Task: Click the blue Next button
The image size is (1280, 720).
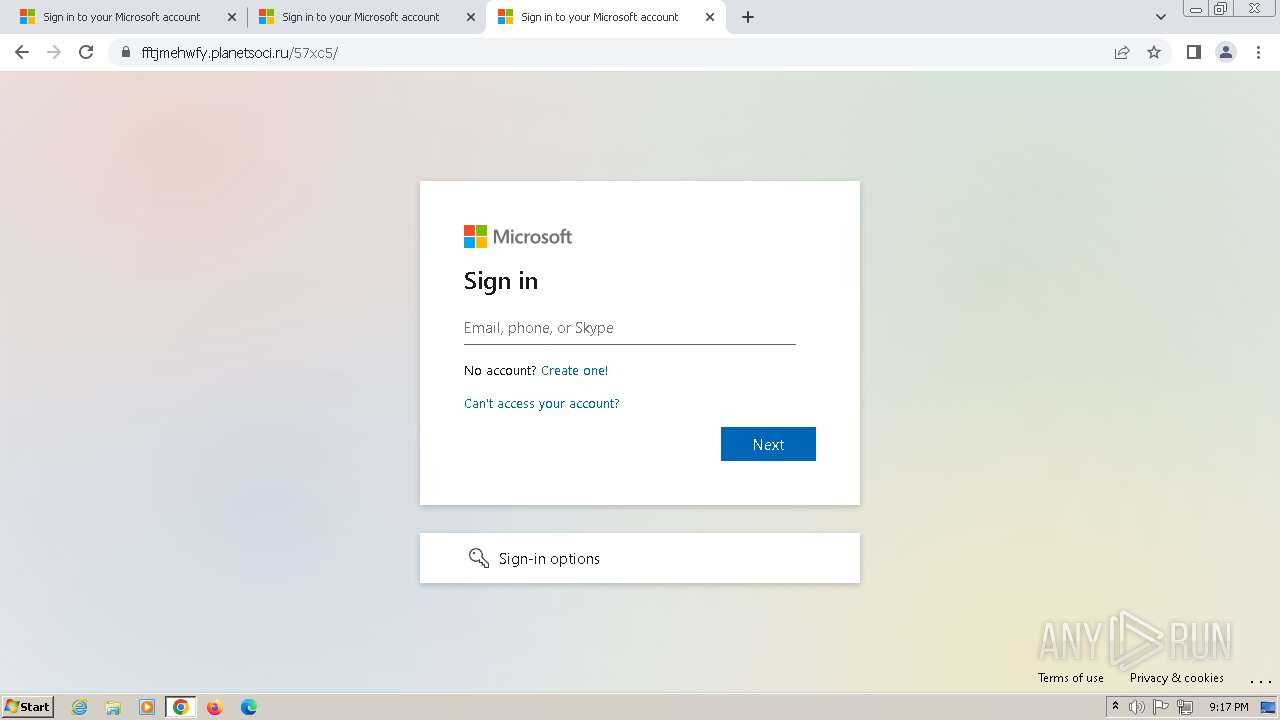Action: pos(768,444)
